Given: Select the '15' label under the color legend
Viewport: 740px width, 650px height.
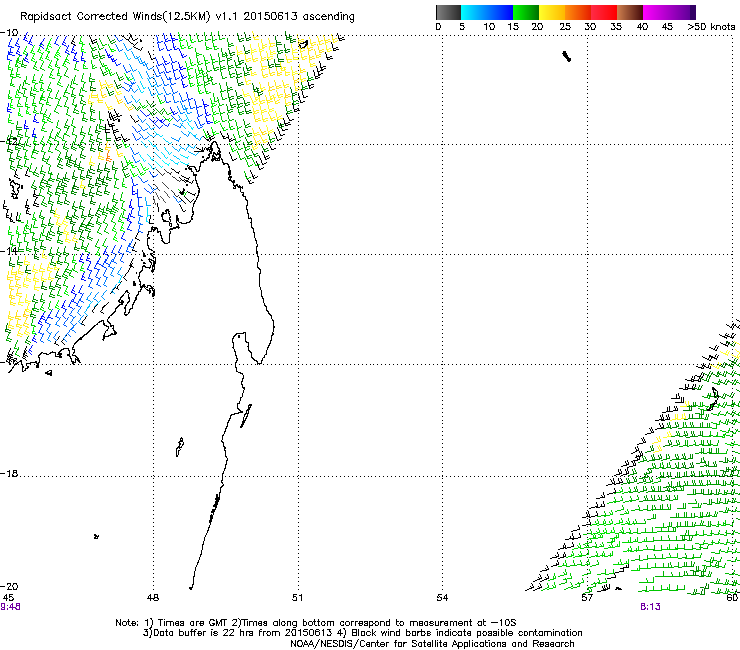Looking at the screenshot, I should (513, 27).
